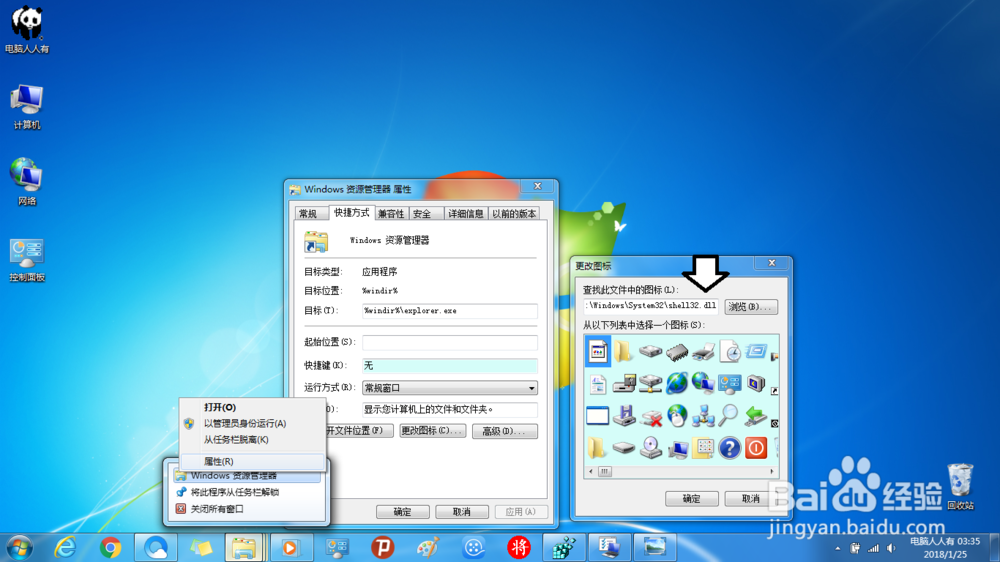
Task: Select 属性(R) in context menu
Action: coord(253,461)
